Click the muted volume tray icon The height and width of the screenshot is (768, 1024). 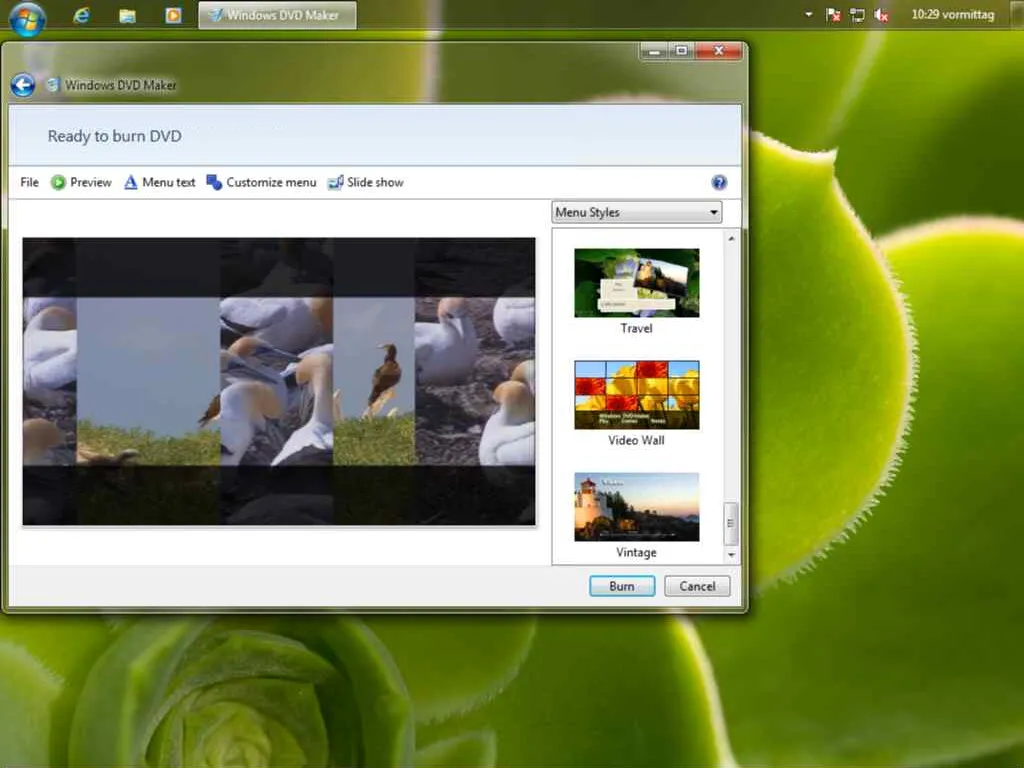pos(881,15)
